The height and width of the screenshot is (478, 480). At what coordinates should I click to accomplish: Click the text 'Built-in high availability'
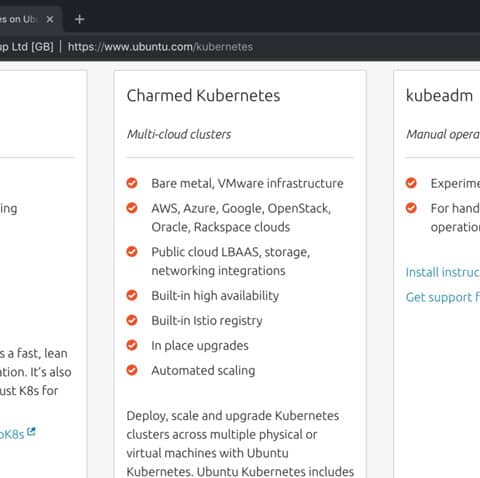tap(215, 296)
